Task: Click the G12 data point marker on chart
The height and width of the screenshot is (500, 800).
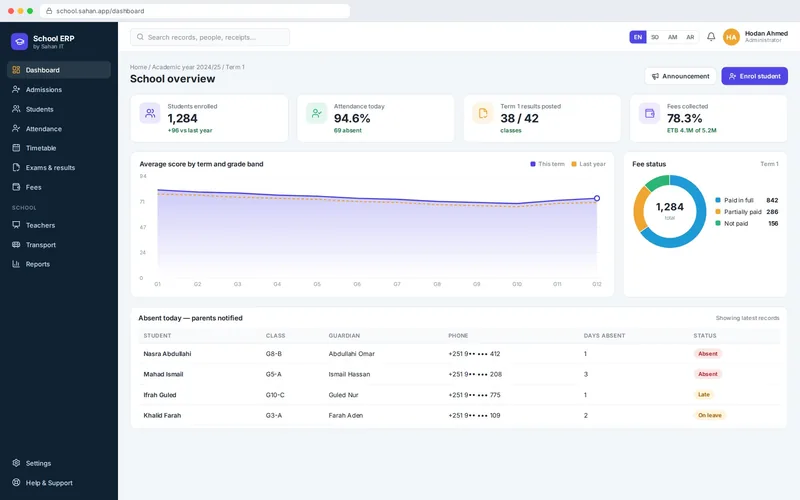Action: 597,198
